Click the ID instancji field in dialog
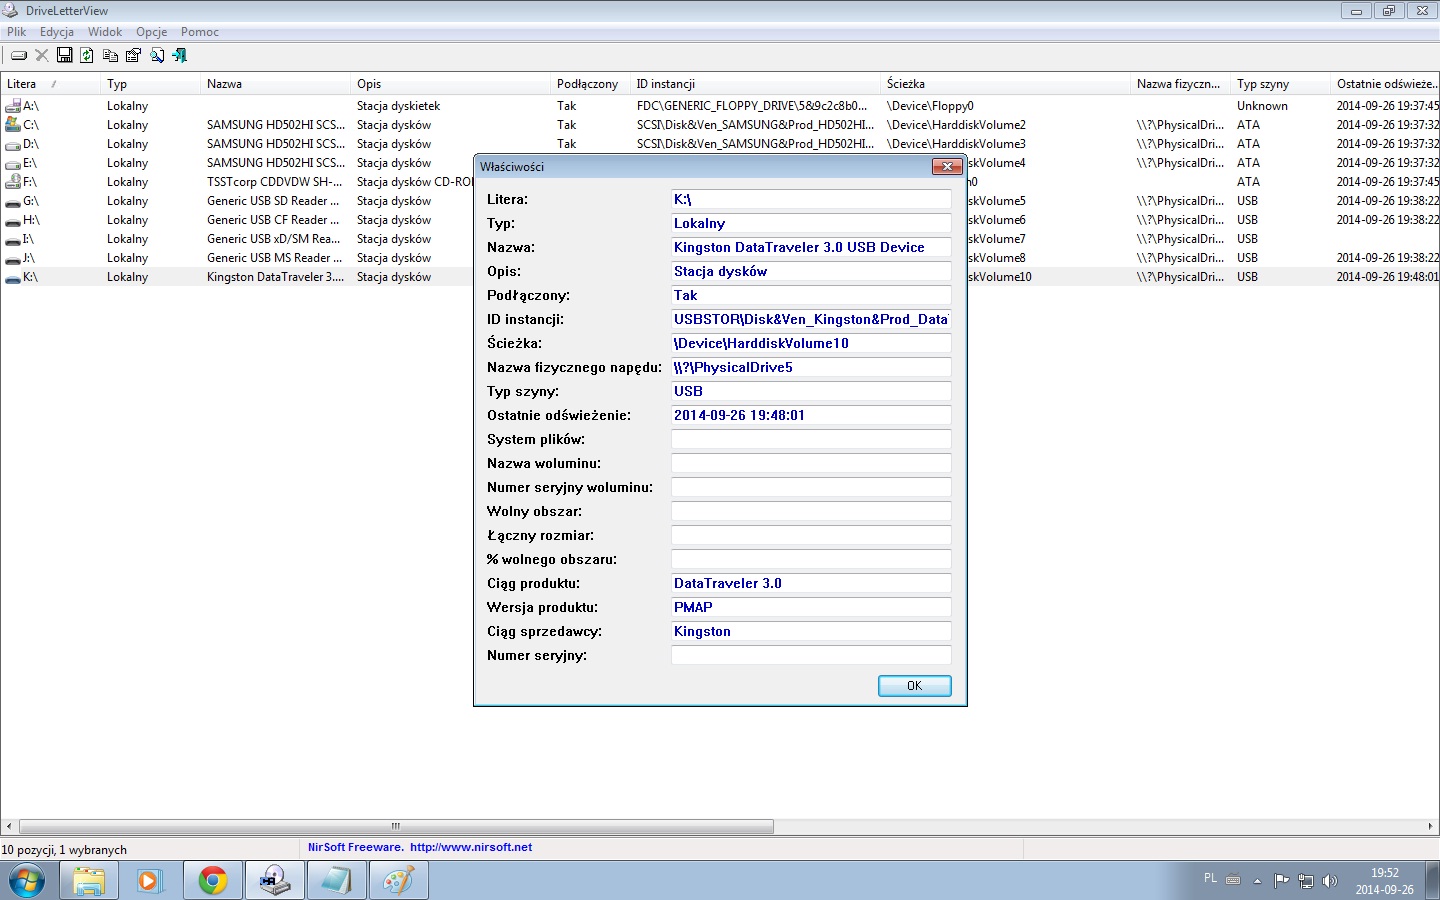This screenshot has width=1440, height=900. 811,319
